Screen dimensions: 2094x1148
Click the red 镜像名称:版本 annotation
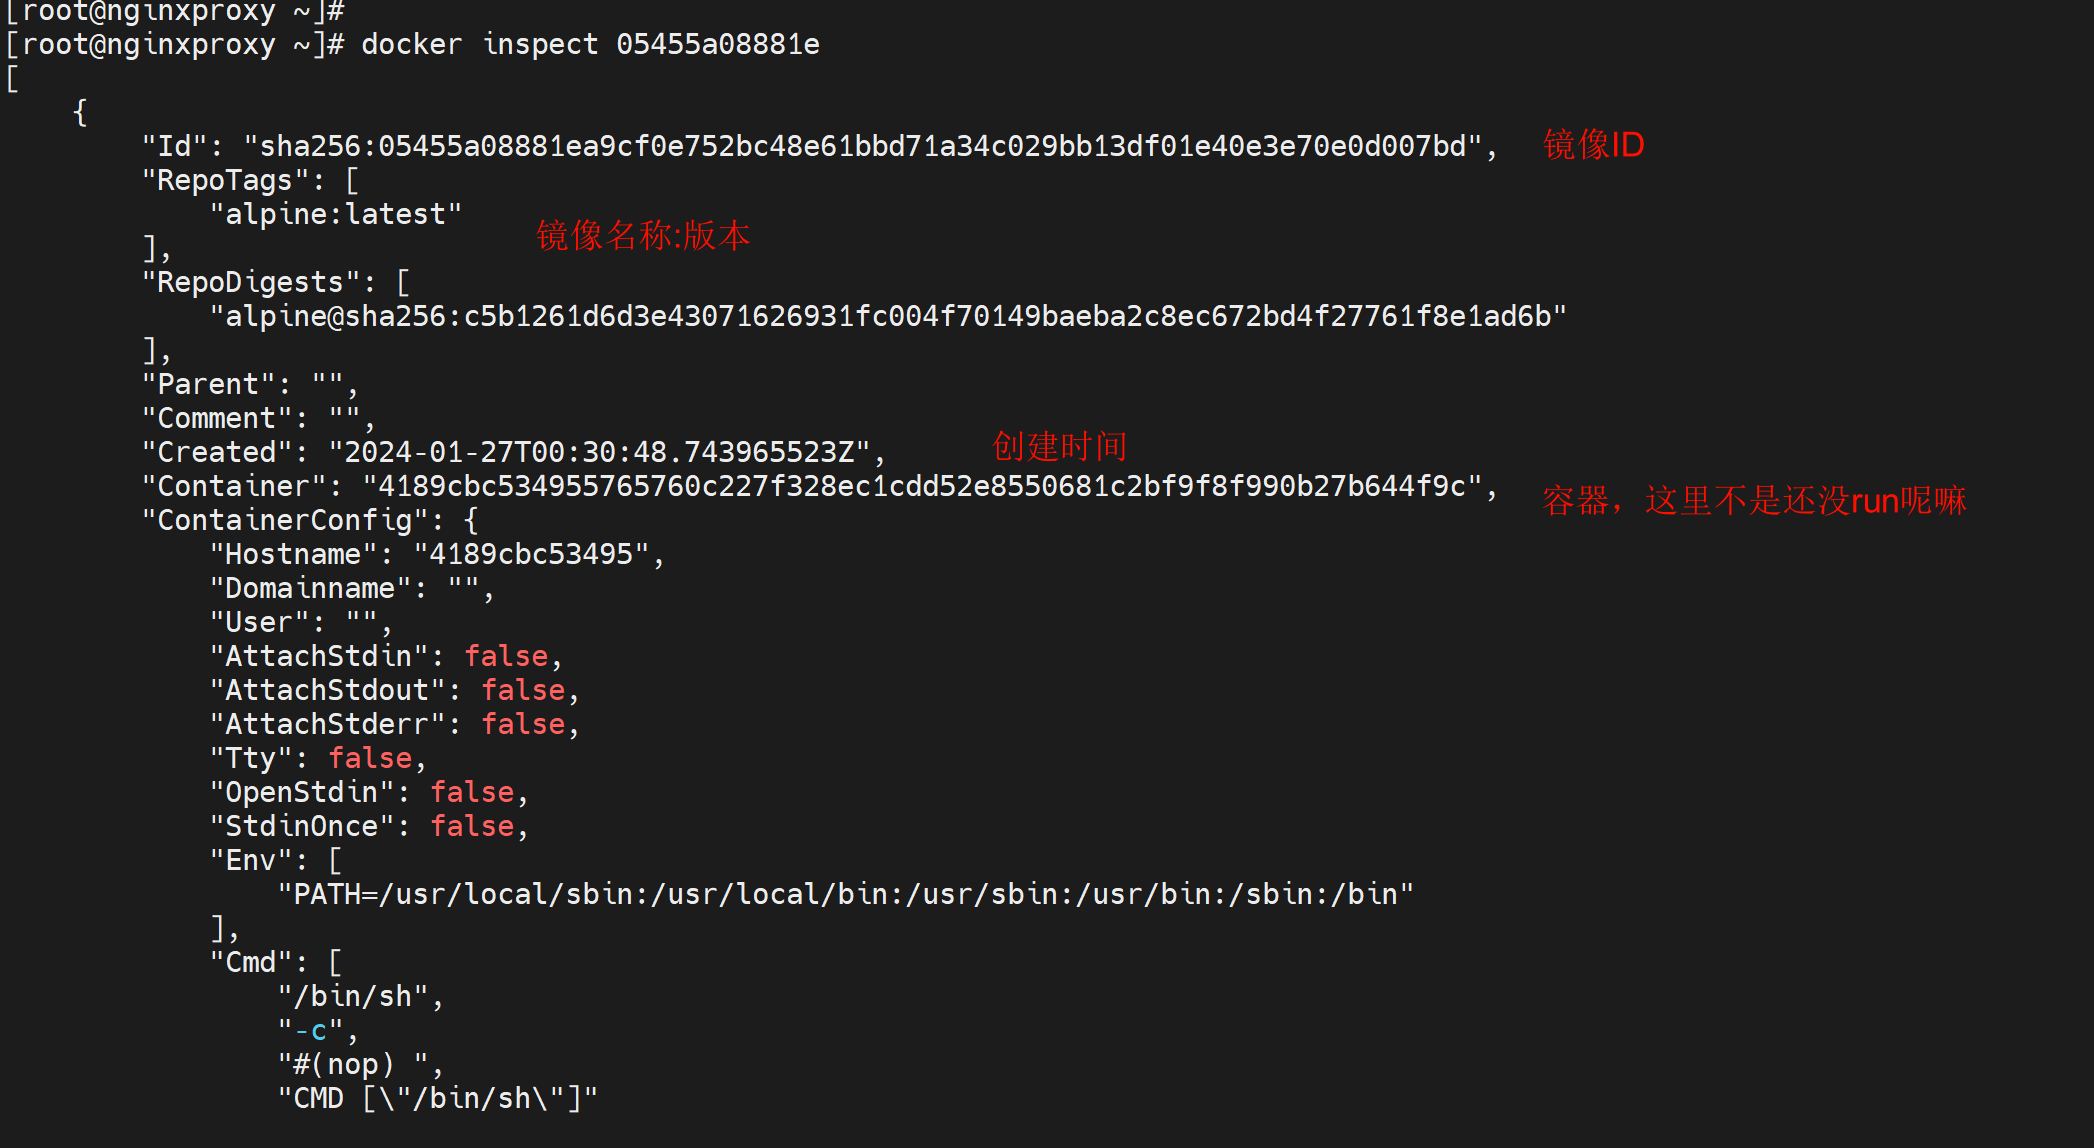pyautogui.click(x=643, y=236)
